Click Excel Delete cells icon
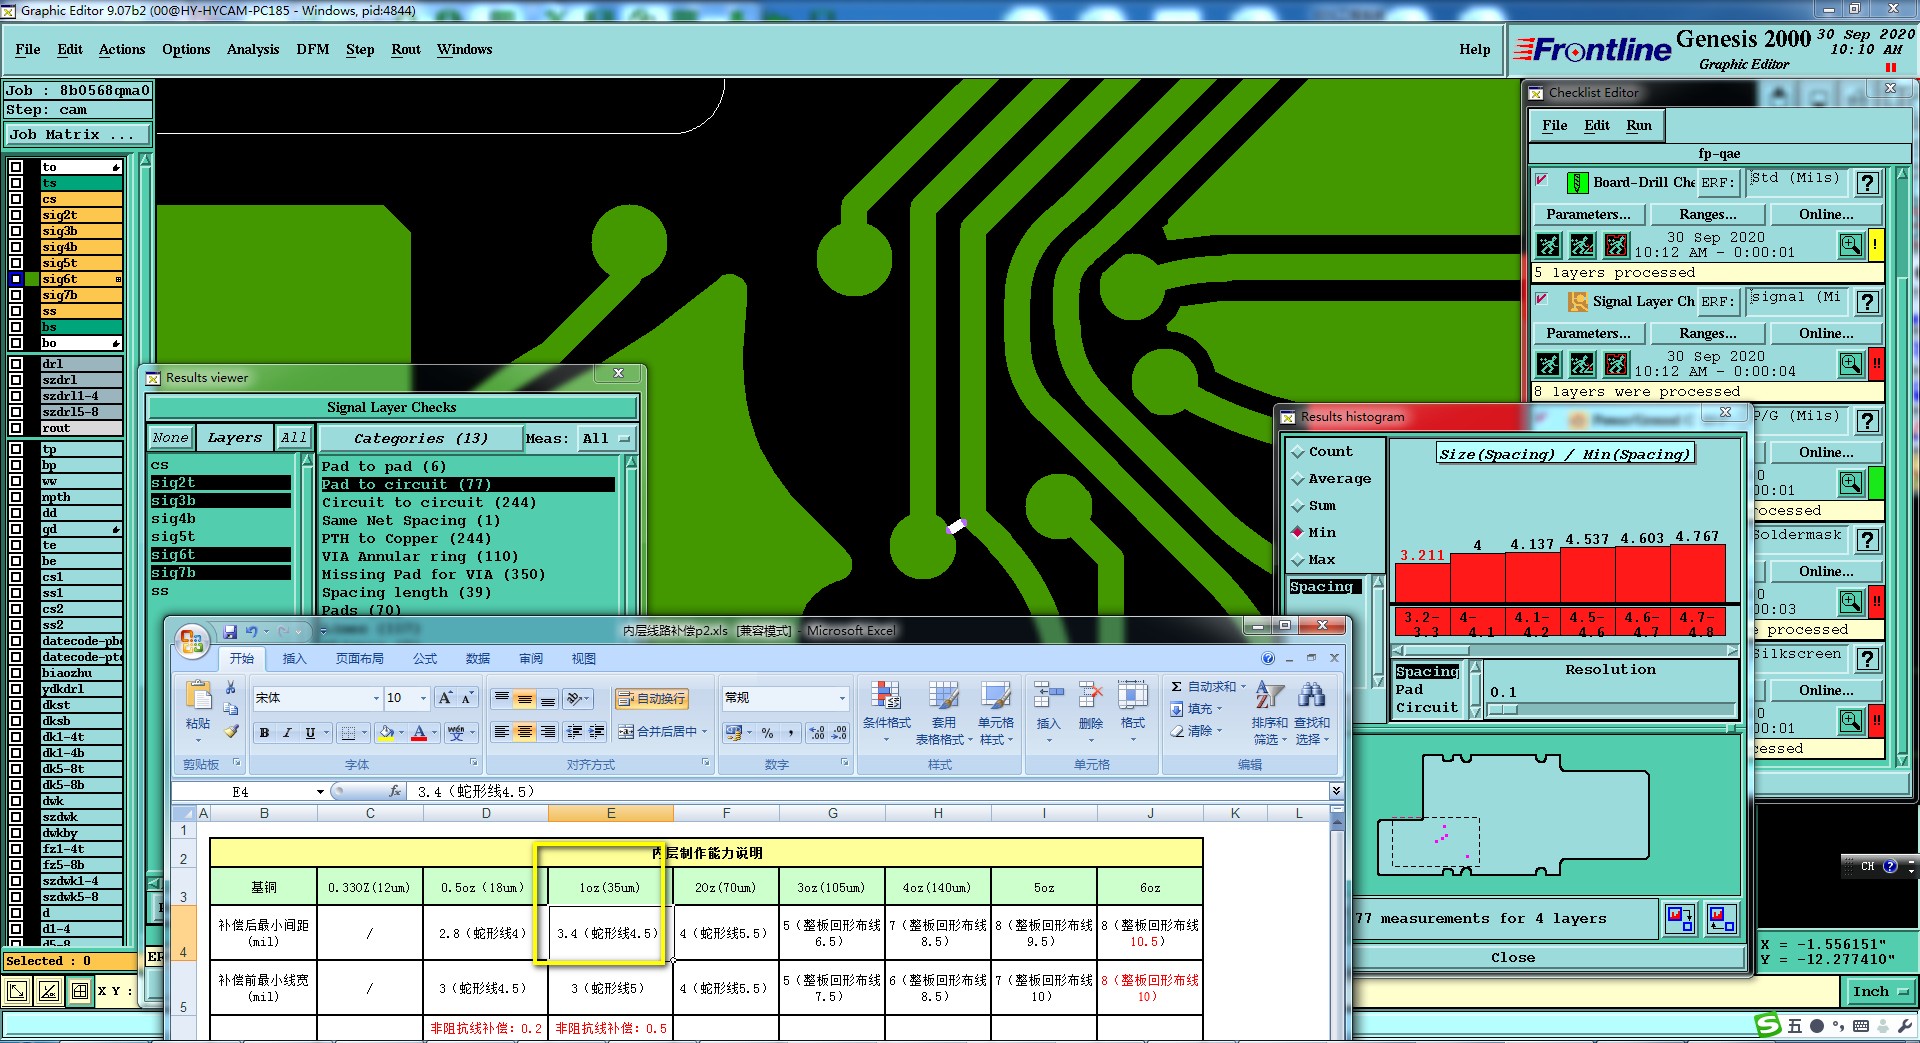Viewport: 1920px width, 1043px height. click(x=1090, y=697)
